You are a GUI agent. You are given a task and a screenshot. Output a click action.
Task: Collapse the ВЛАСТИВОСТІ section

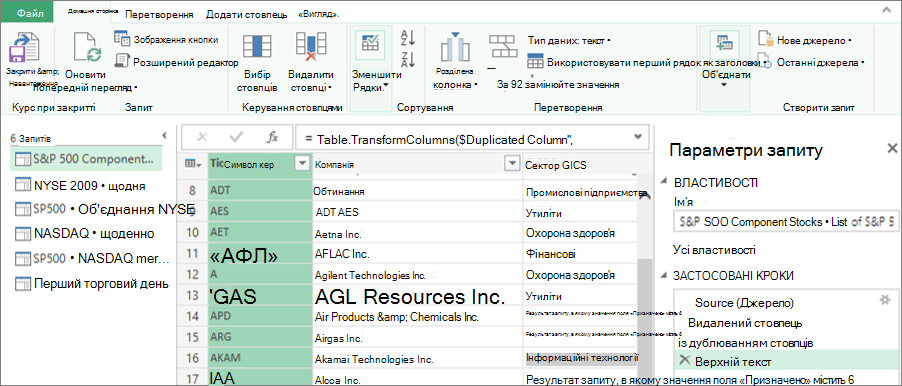point(664,182)
